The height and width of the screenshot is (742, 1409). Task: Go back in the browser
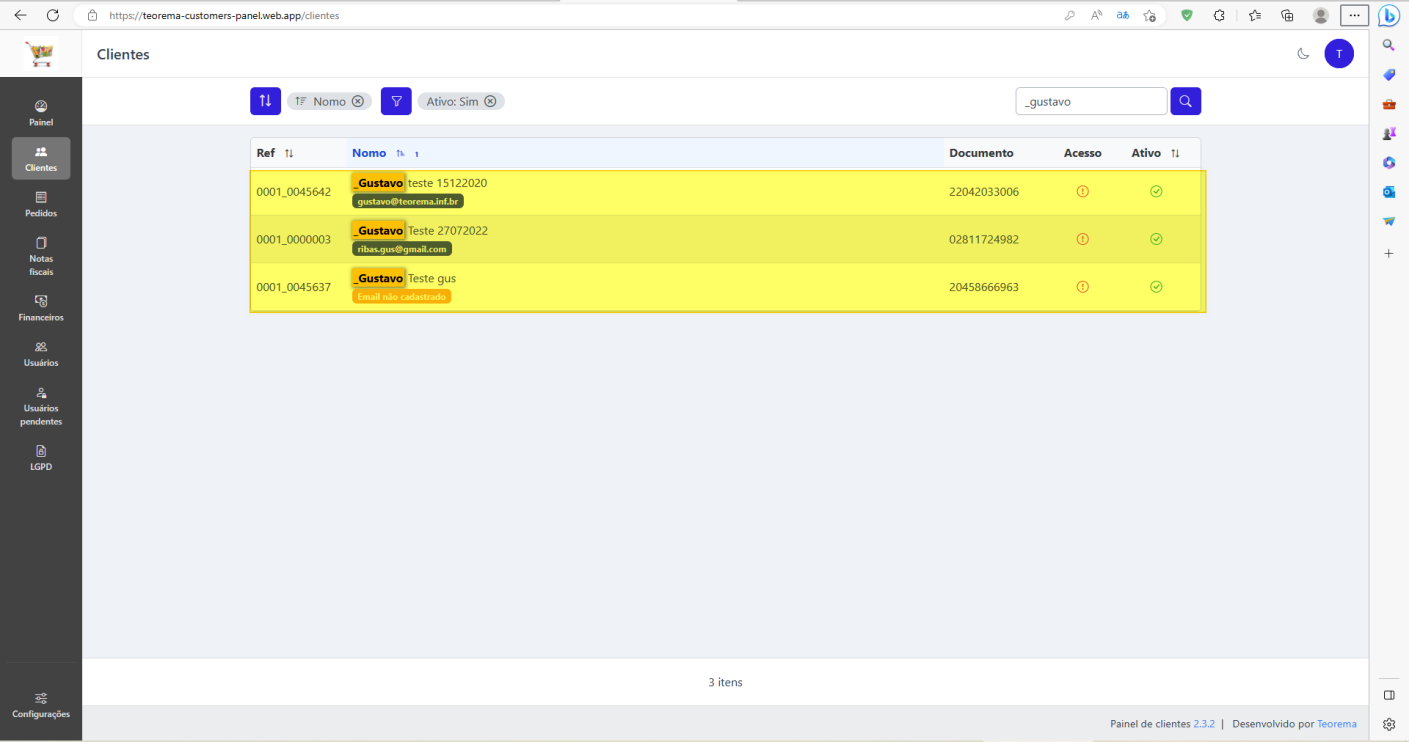click(x=21, y=15)
